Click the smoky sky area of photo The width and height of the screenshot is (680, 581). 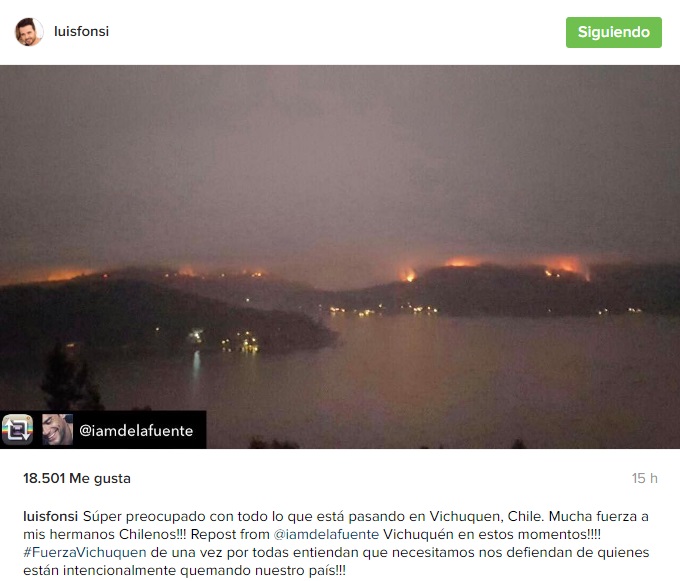click(x=340, y=160)
